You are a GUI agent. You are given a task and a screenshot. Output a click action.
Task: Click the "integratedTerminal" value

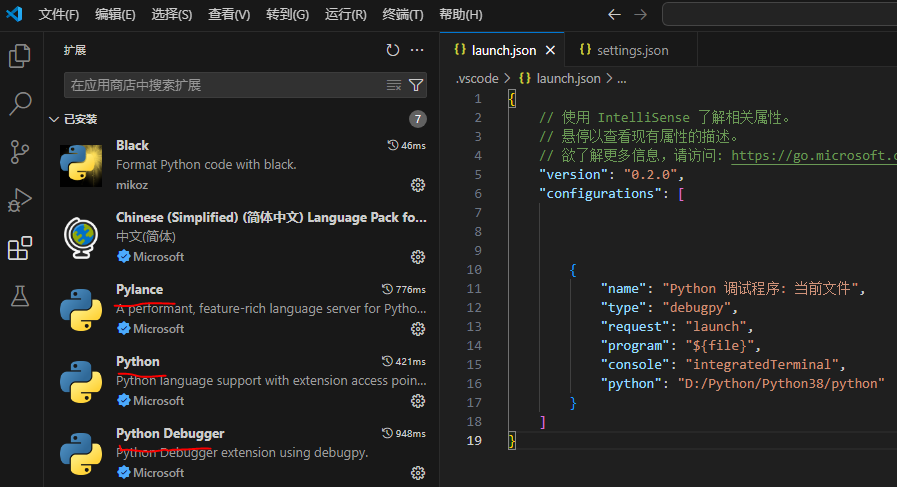(761, 365)
